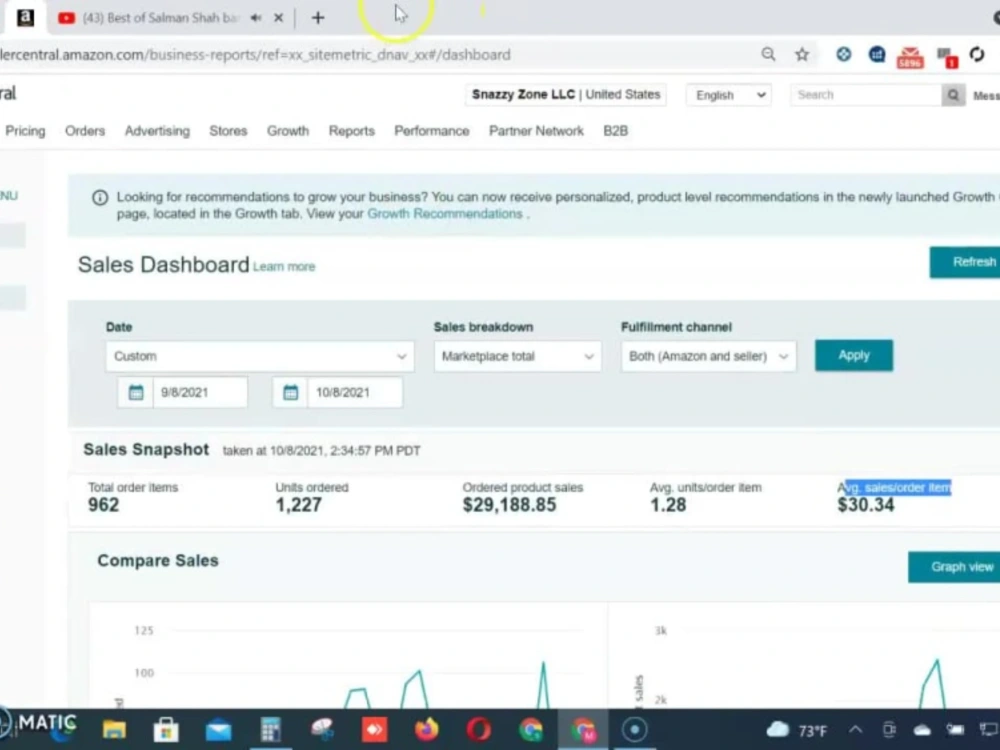Open the Pricing menu
This screenshot has width=1000, height=750.
click(x=26, y=131)
